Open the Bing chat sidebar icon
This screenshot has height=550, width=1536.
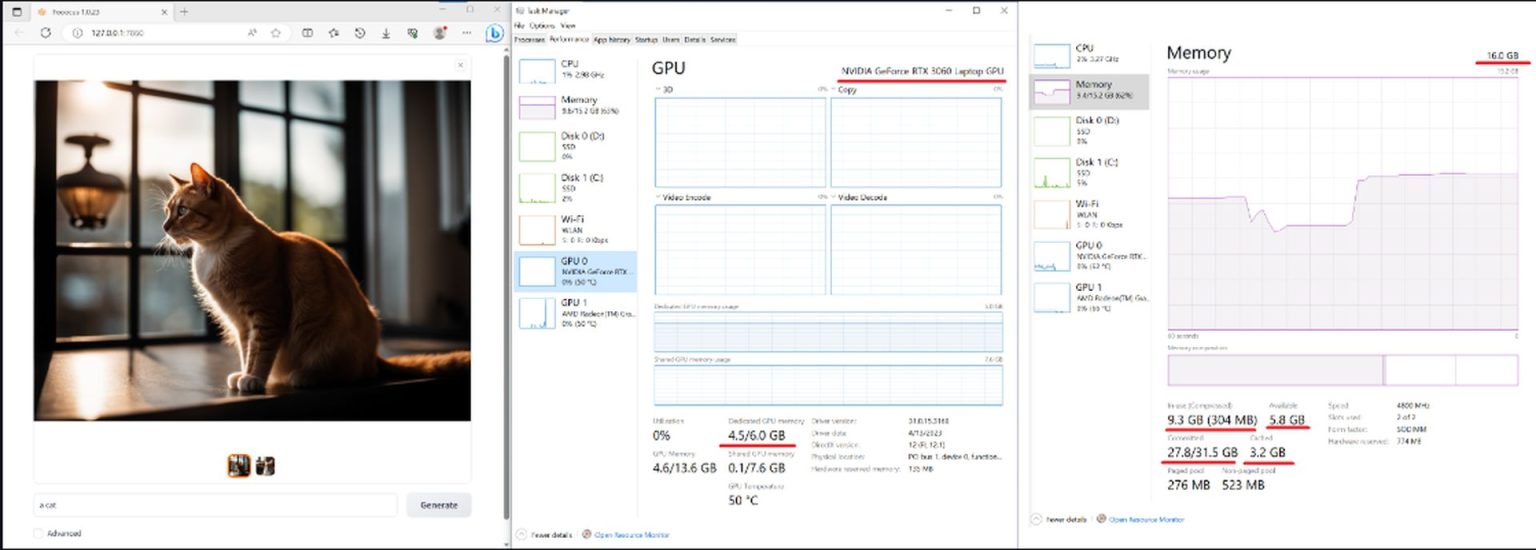tap(494, 33)
